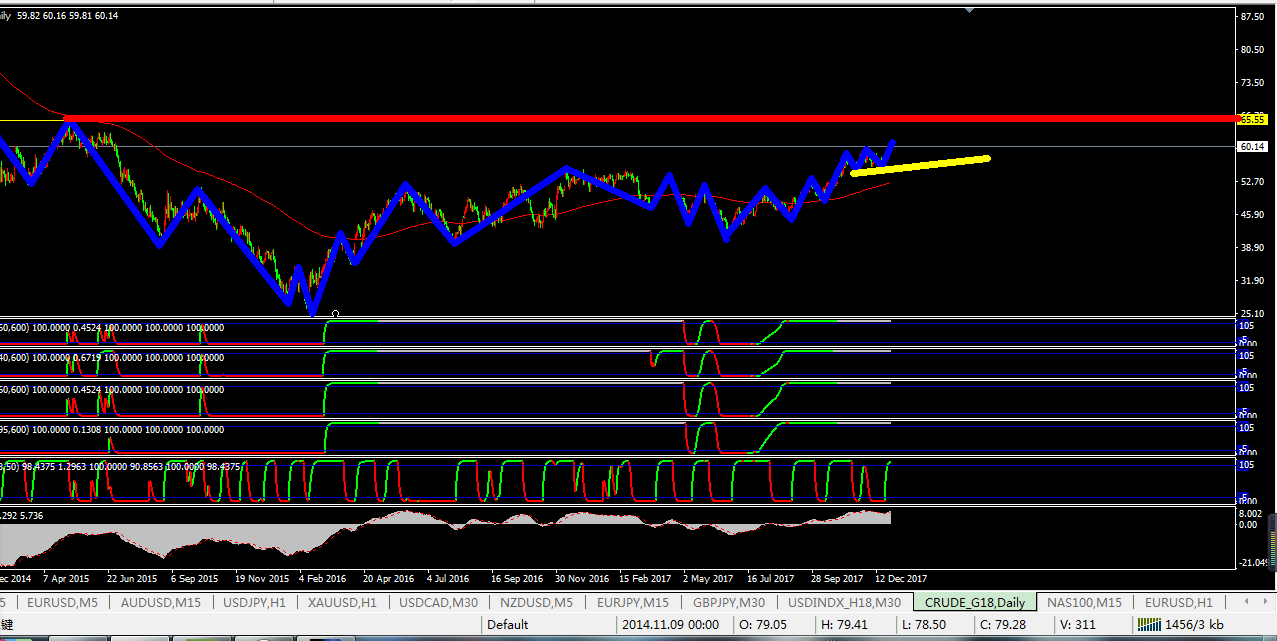
Task: Click the 22 Jun 2015 date label
Action: 131,579
